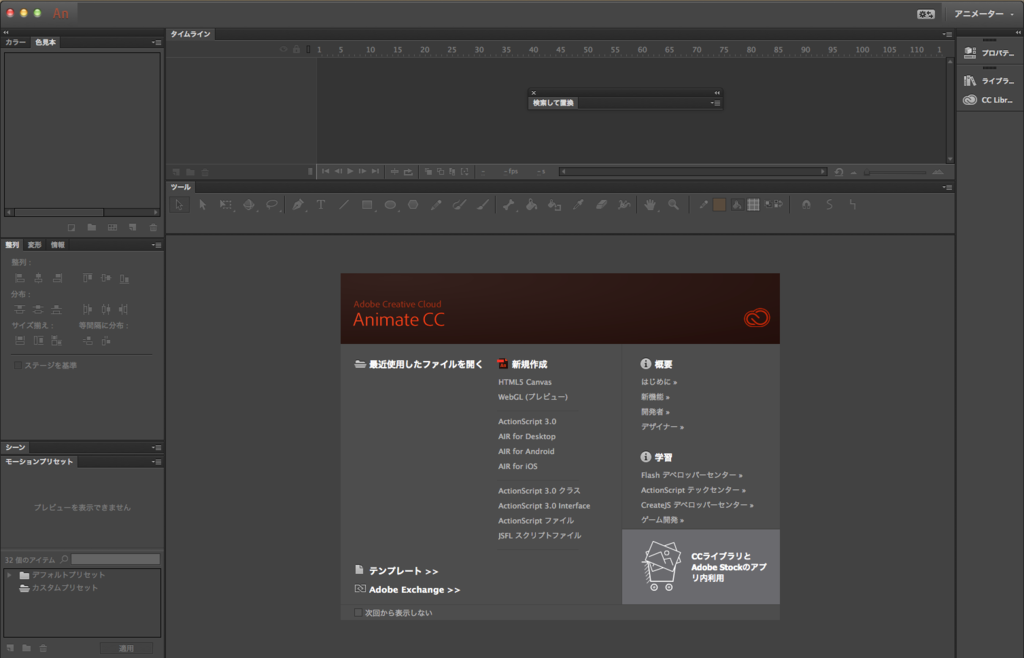Viewport: 1024px width, 658px height.
Task: Collapse the 検索して置換 floating panel
Action: [717, 93]
